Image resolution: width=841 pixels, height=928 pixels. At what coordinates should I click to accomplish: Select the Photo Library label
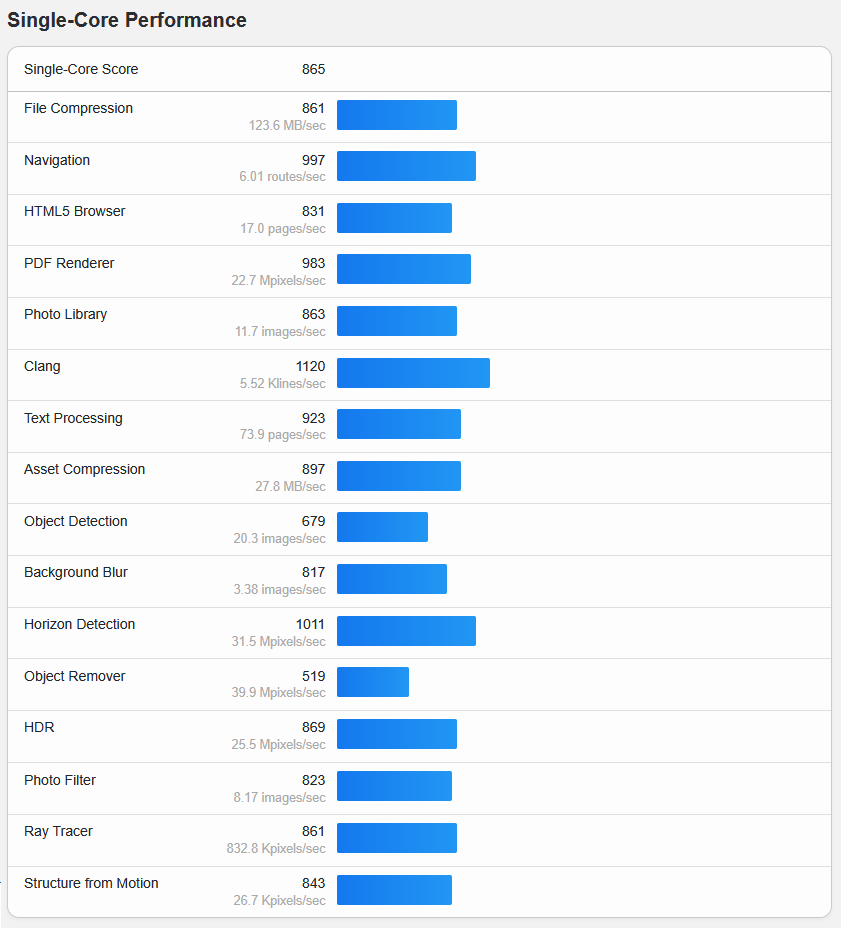pyautogui.click(x=65, y=314)
